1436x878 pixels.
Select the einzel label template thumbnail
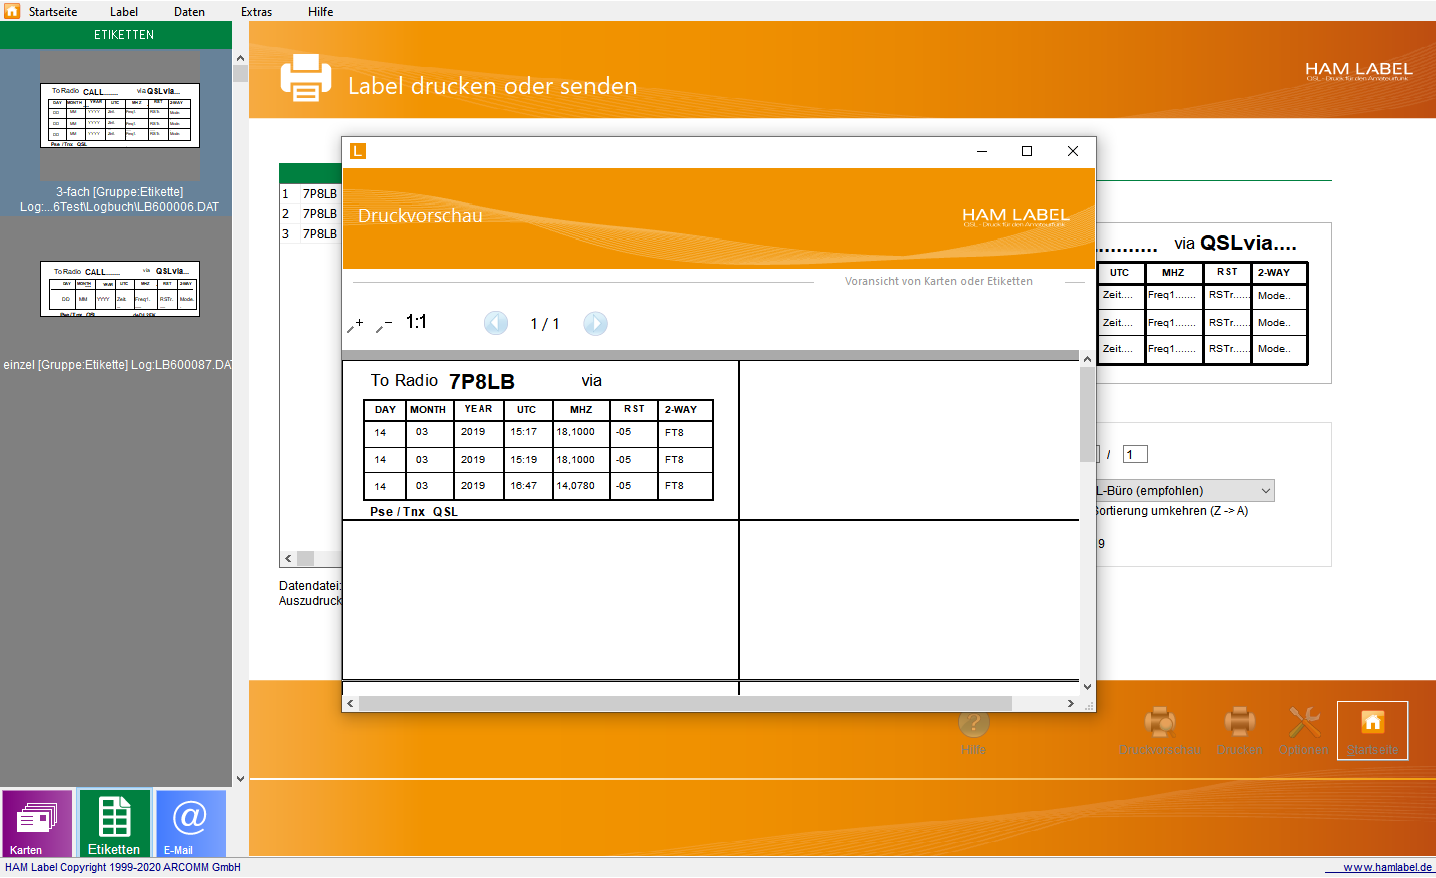[x=120, y=289]
